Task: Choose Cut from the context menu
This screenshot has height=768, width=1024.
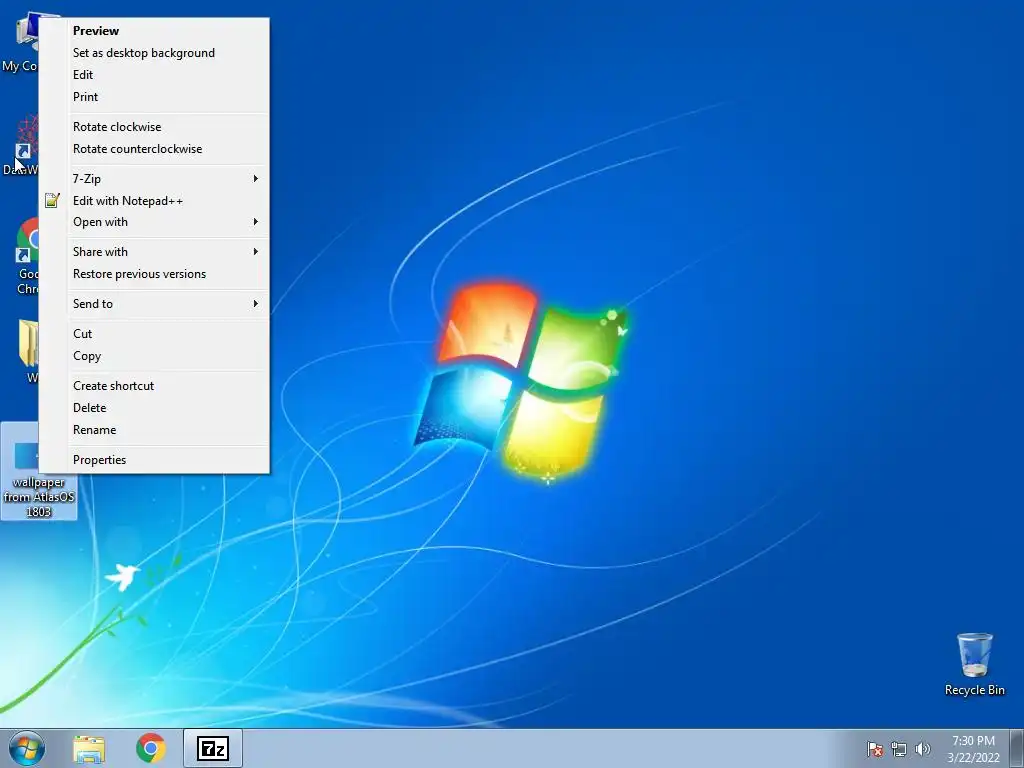Action: coord(154,334)
